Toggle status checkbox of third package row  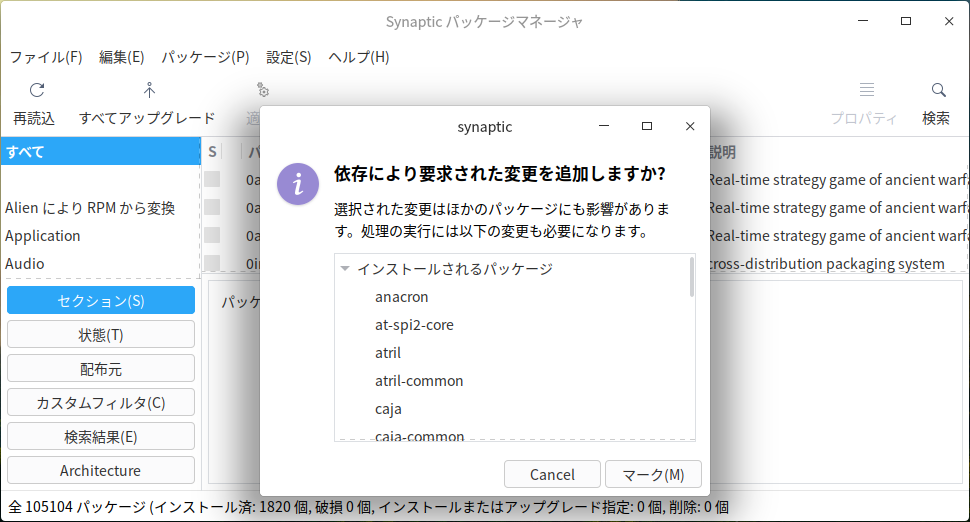(212, 235)
